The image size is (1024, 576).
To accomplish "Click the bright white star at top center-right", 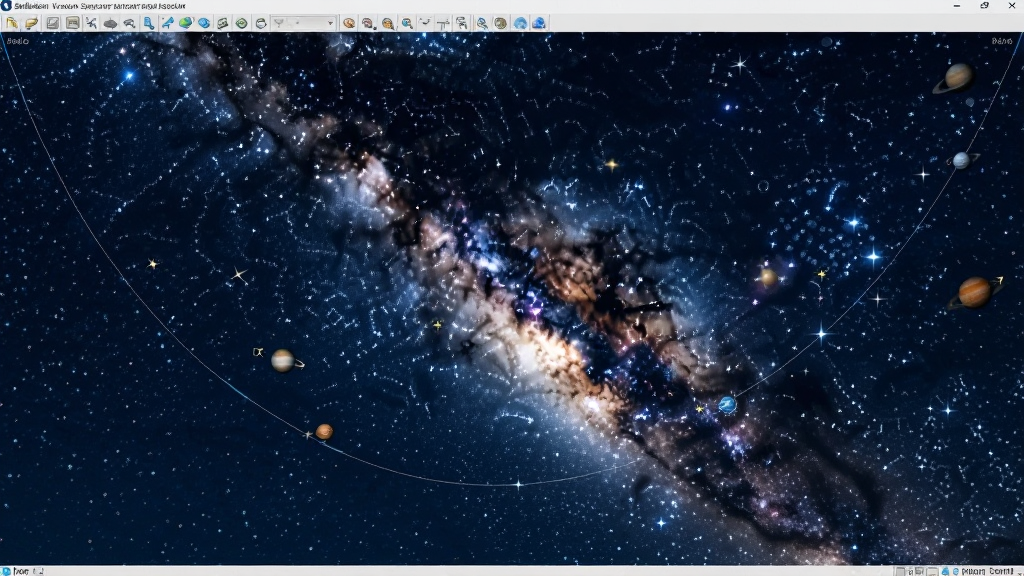I will 739,64.
